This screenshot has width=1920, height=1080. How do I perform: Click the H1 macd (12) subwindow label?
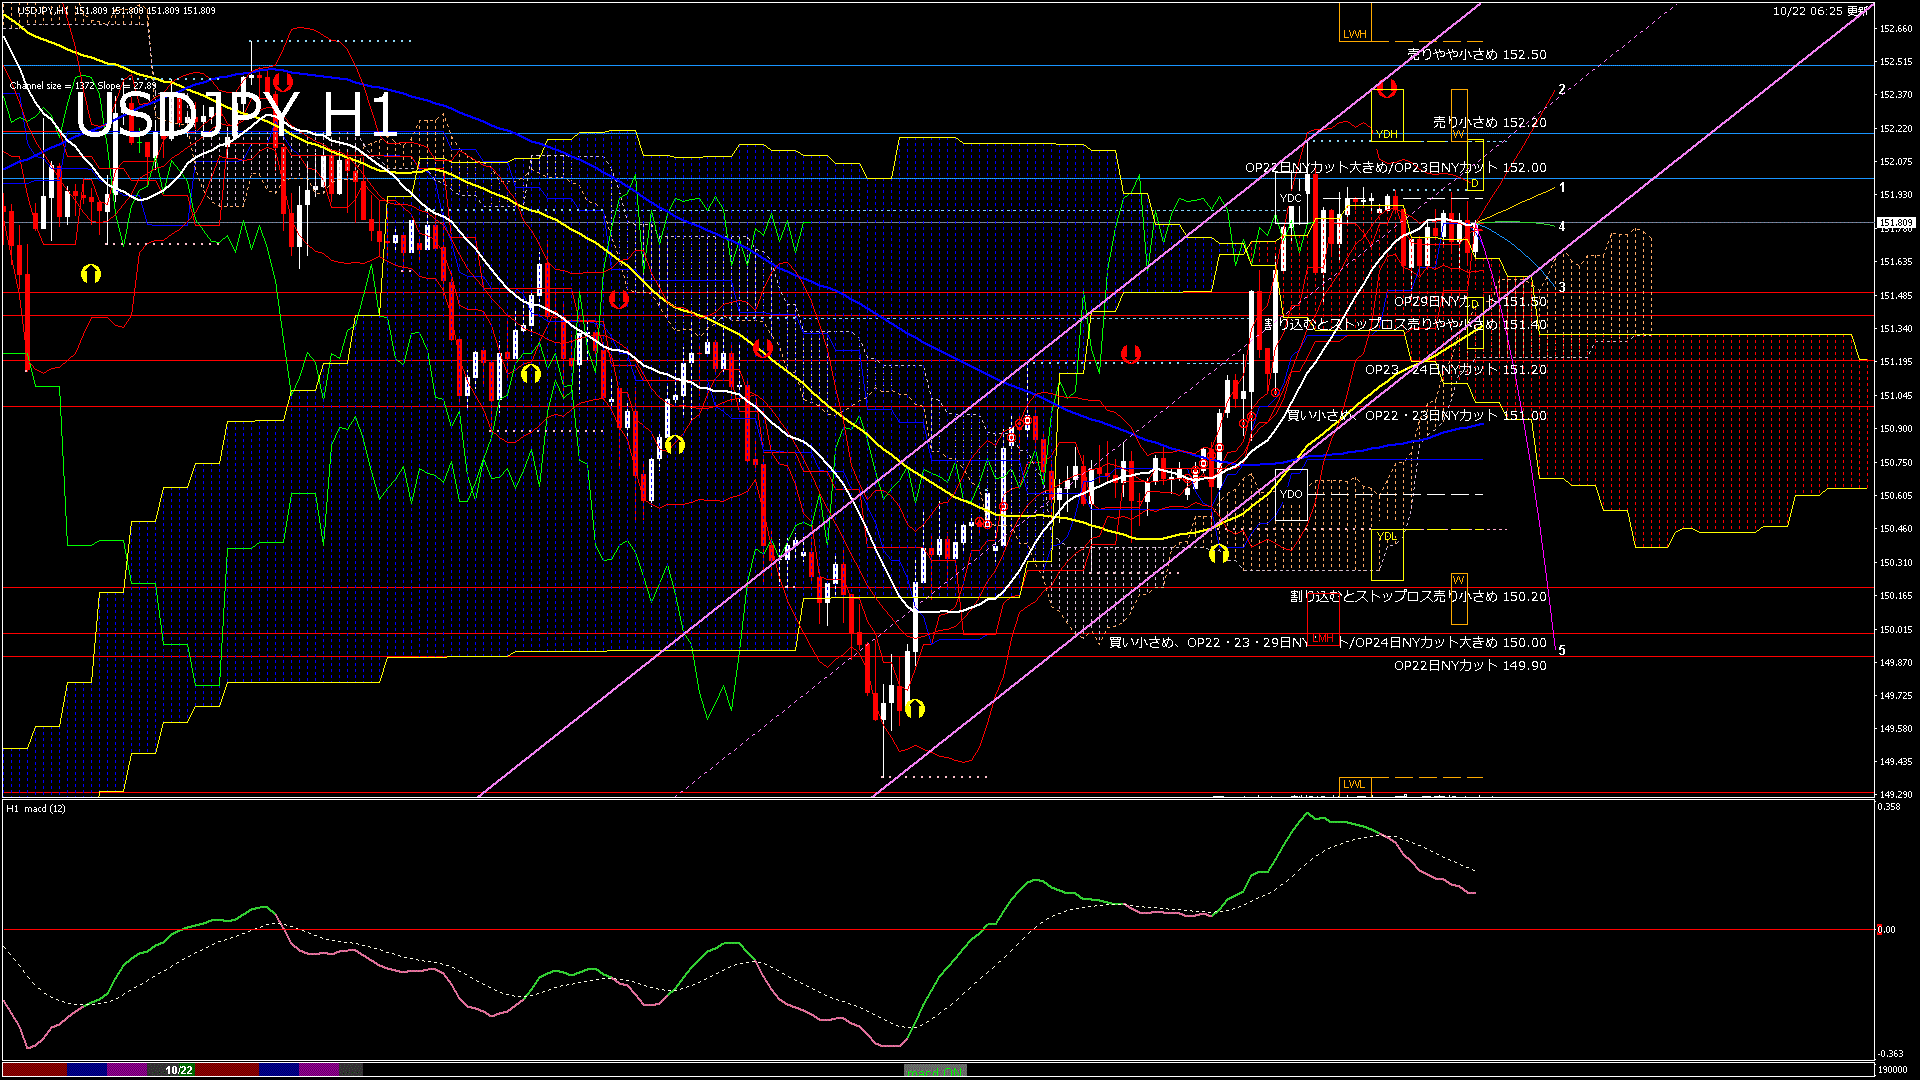[36, 808]
